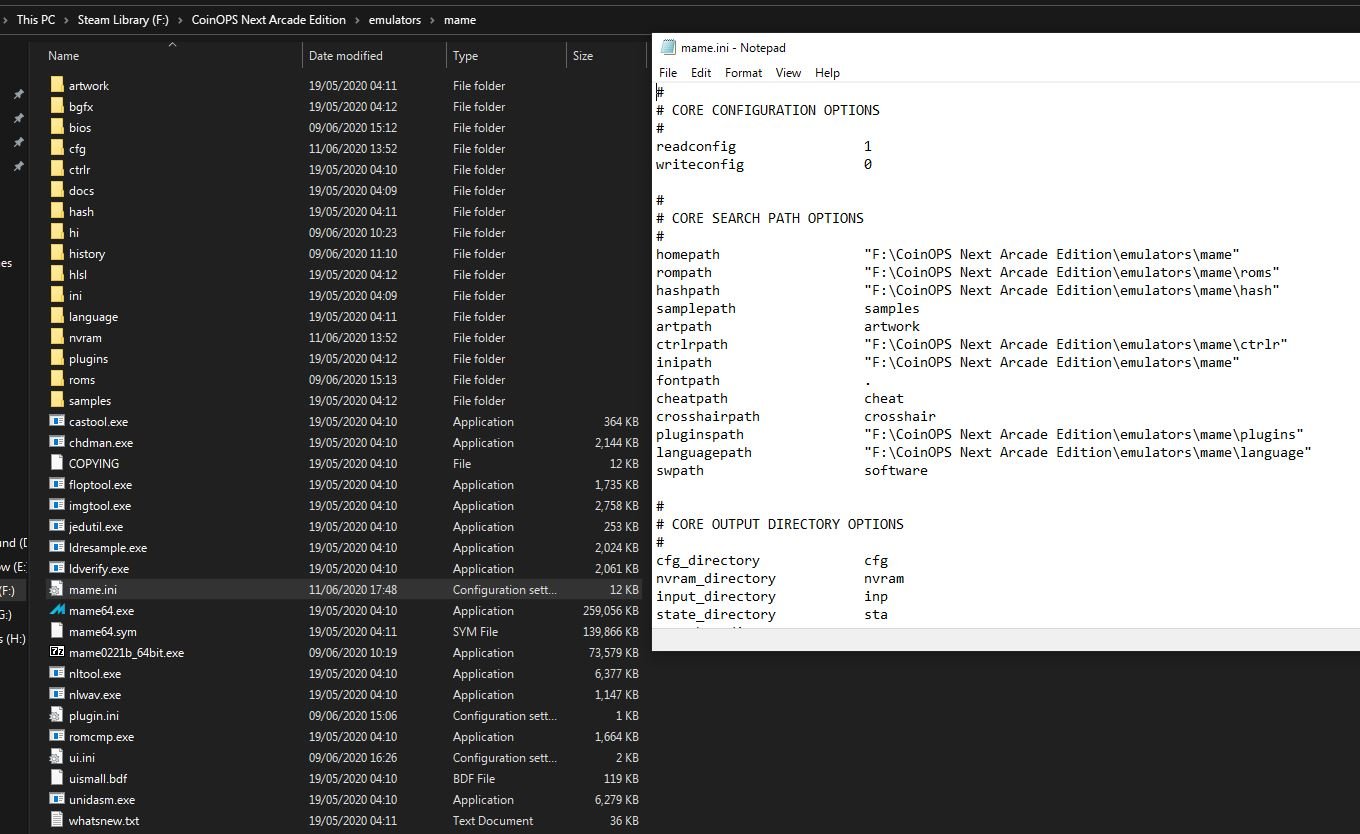This screenshot has height=834, width=1360.
Task: Select the roms folder icon
Action: click(57, 379)
